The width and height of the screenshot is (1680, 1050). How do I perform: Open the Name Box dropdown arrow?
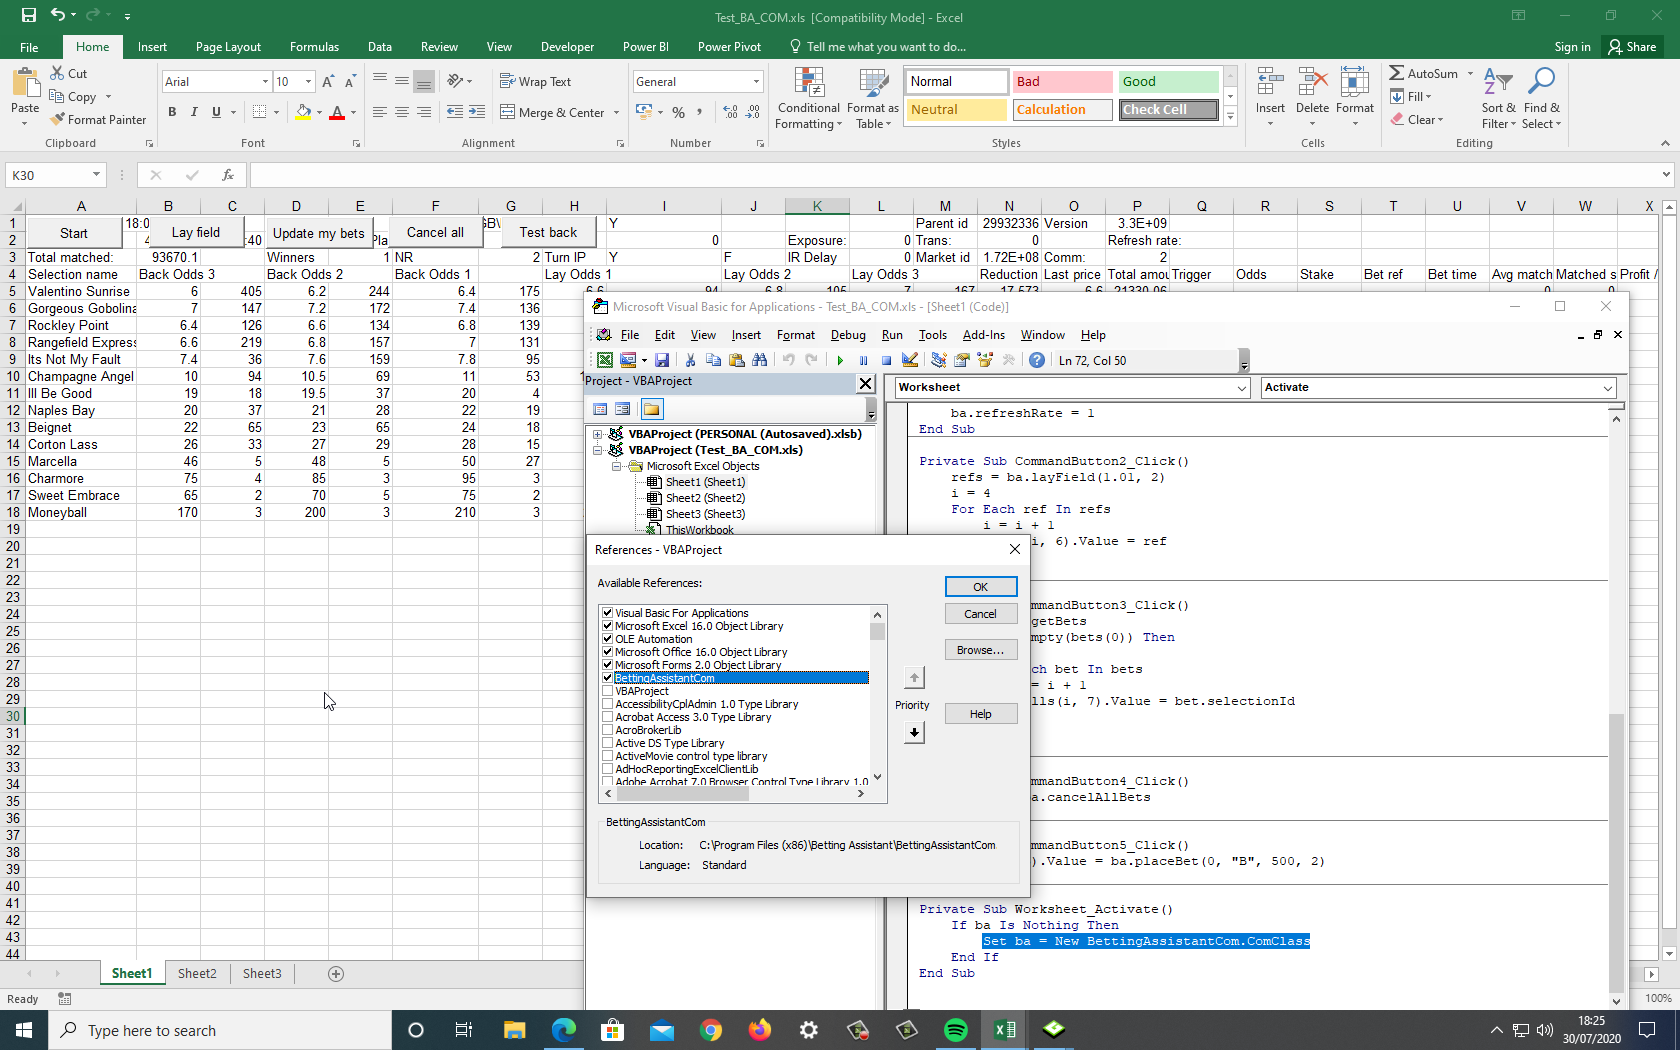(96, 175)
